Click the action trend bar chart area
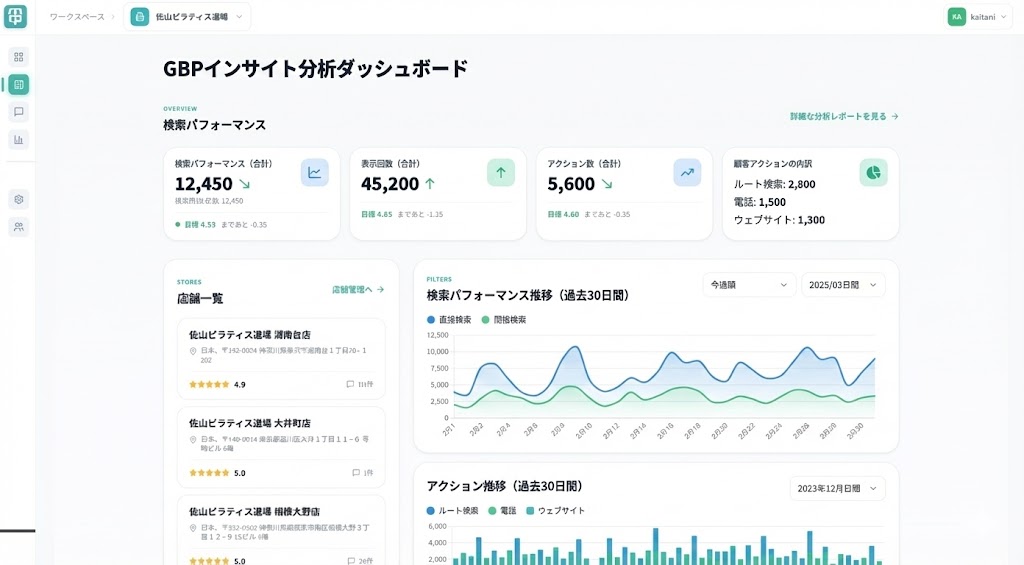Image resolution: width=1024 pixels, height=565 pixels. tap(667, 545)
